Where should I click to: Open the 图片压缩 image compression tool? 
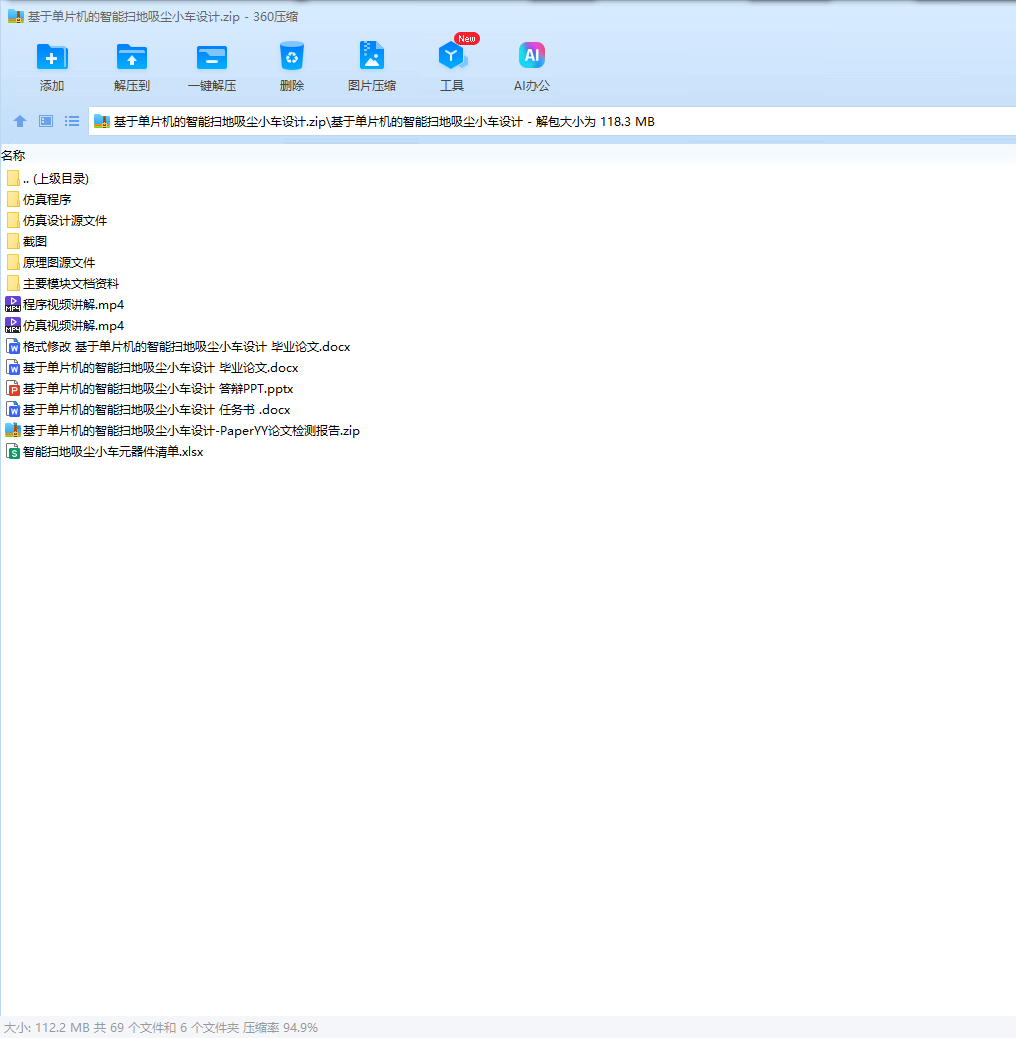pos(372,56)
